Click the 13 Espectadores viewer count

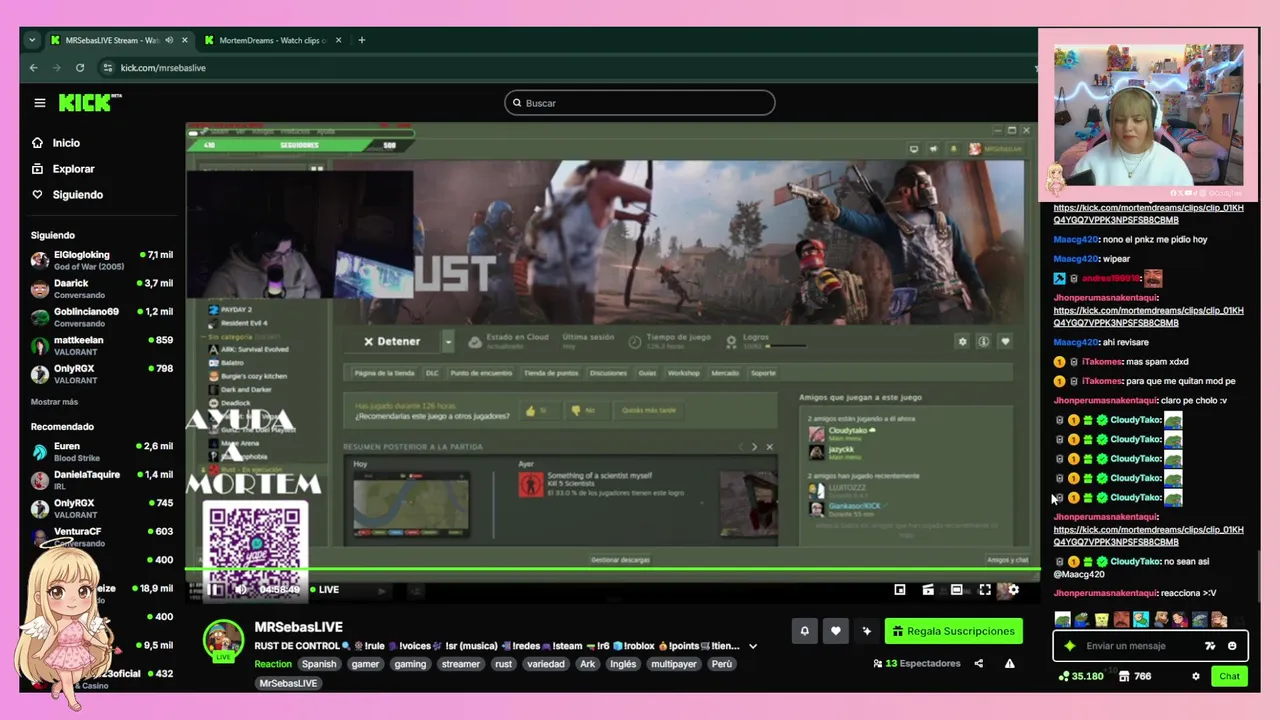916,663
